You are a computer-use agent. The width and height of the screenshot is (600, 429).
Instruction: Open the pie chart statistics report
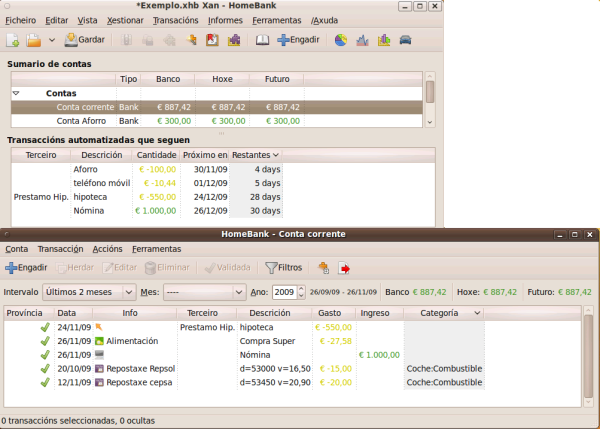pyautogui.click(x=341, y=40)
